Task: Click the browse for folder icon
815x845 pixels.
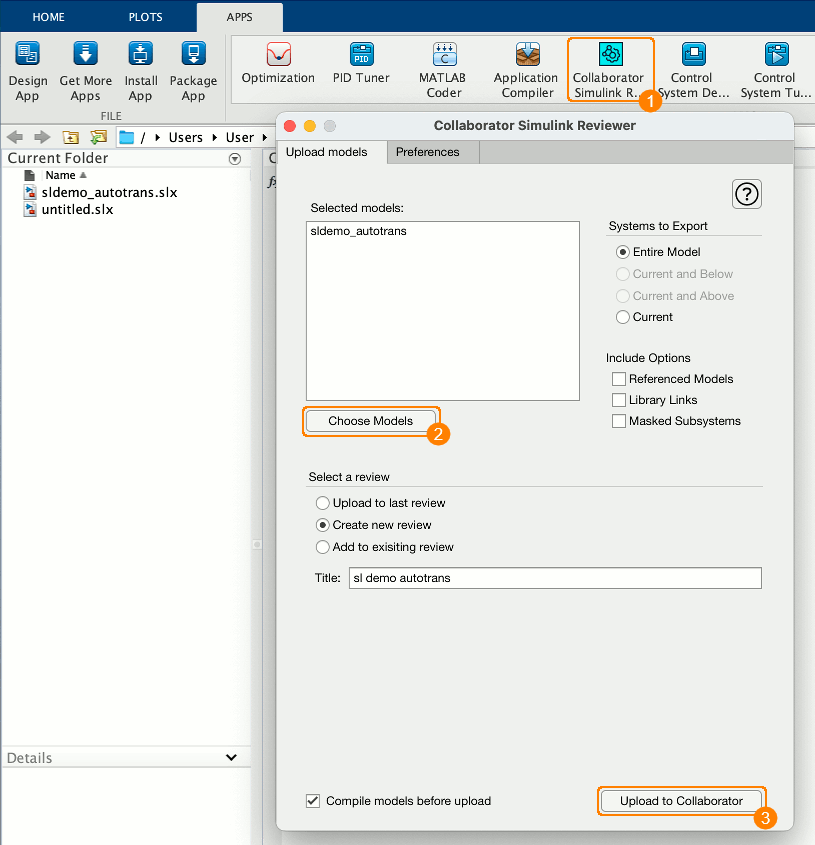Action: 99,137
